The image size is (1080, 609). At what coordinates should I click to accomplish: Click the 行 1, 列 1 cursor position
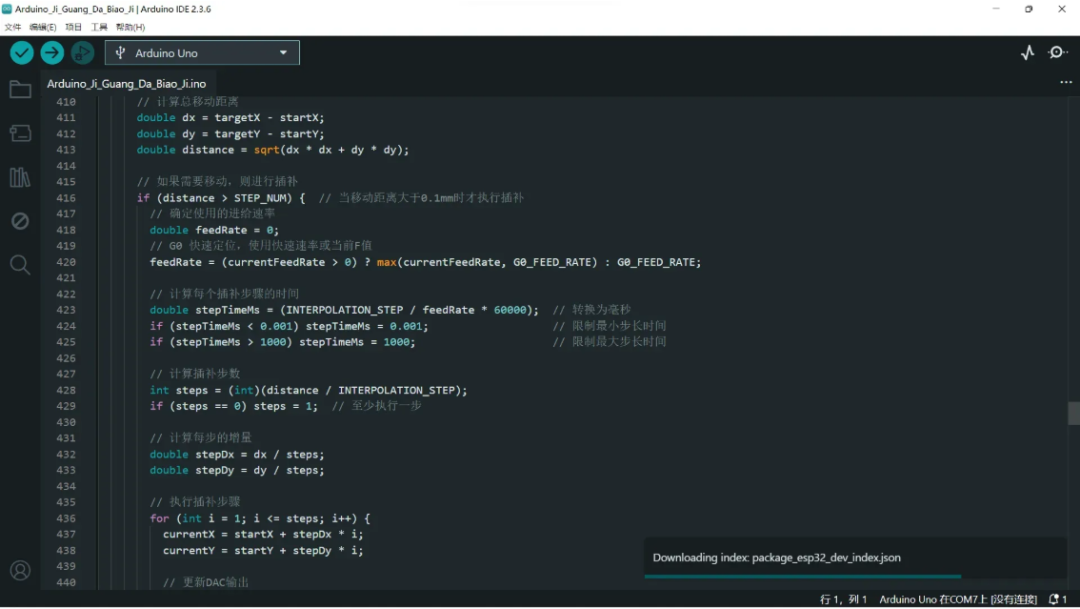click(843, 599)
